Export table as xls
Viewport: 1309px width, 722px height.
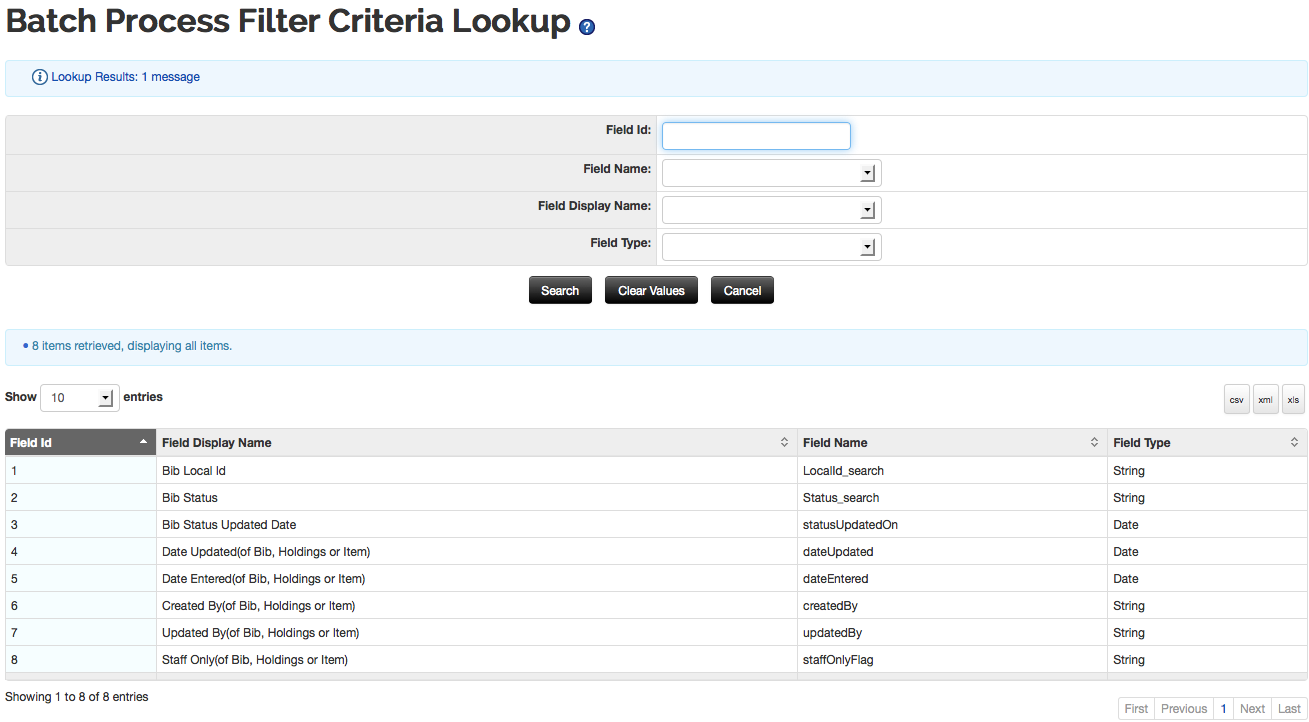tap(1293, 399)
